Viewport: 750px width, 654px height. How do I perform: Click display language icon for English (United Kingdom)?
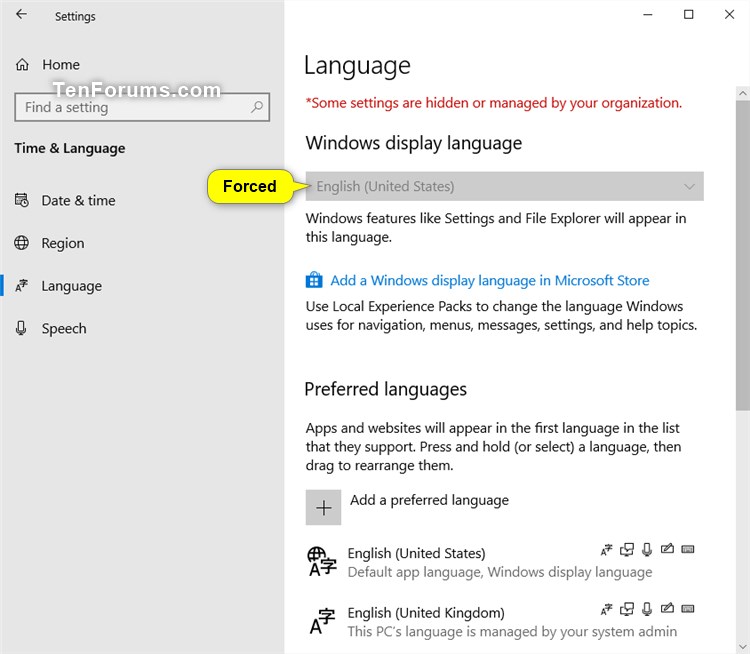coord(606,610)
